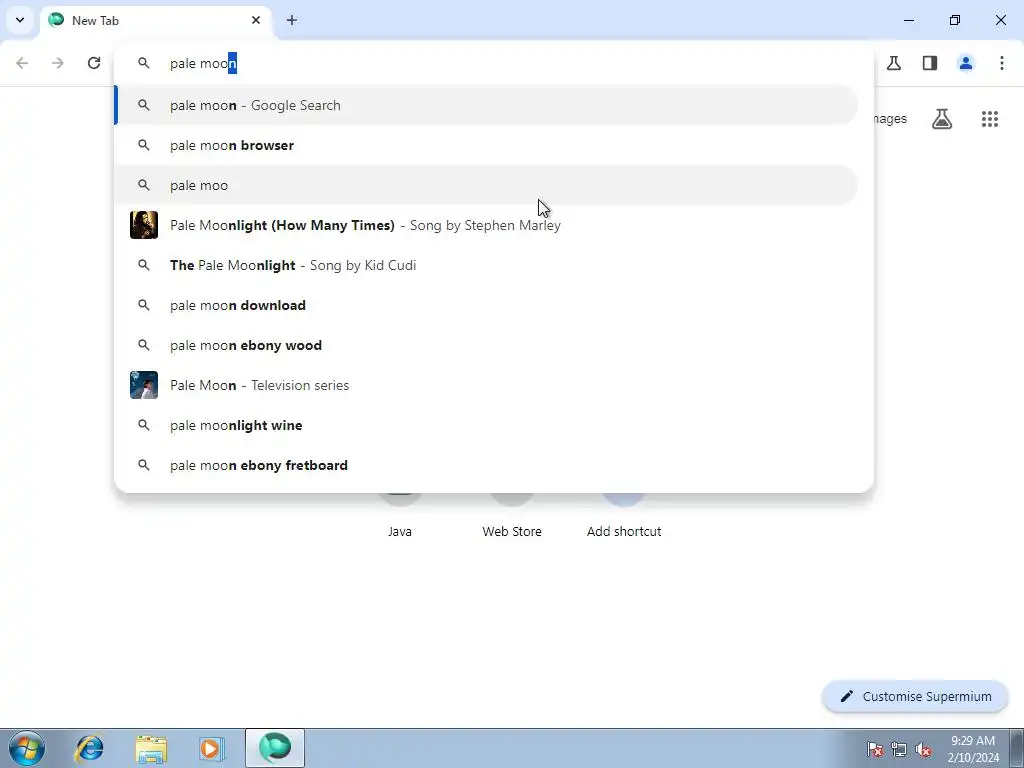Open the Images link on the page
The width and height of the screenshot is (1024, 768).
pyautogui.click(x=889, y=119)
